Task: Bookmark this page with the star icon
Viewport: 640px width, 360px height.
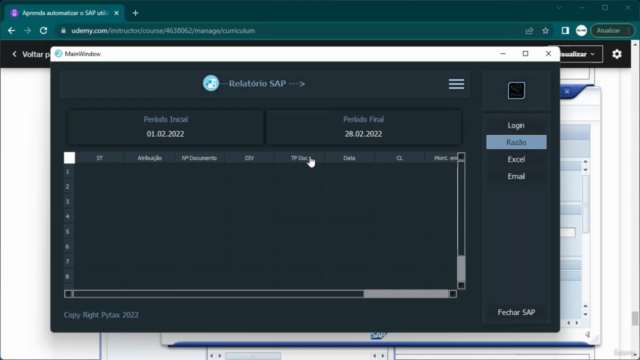Action: 545,31
